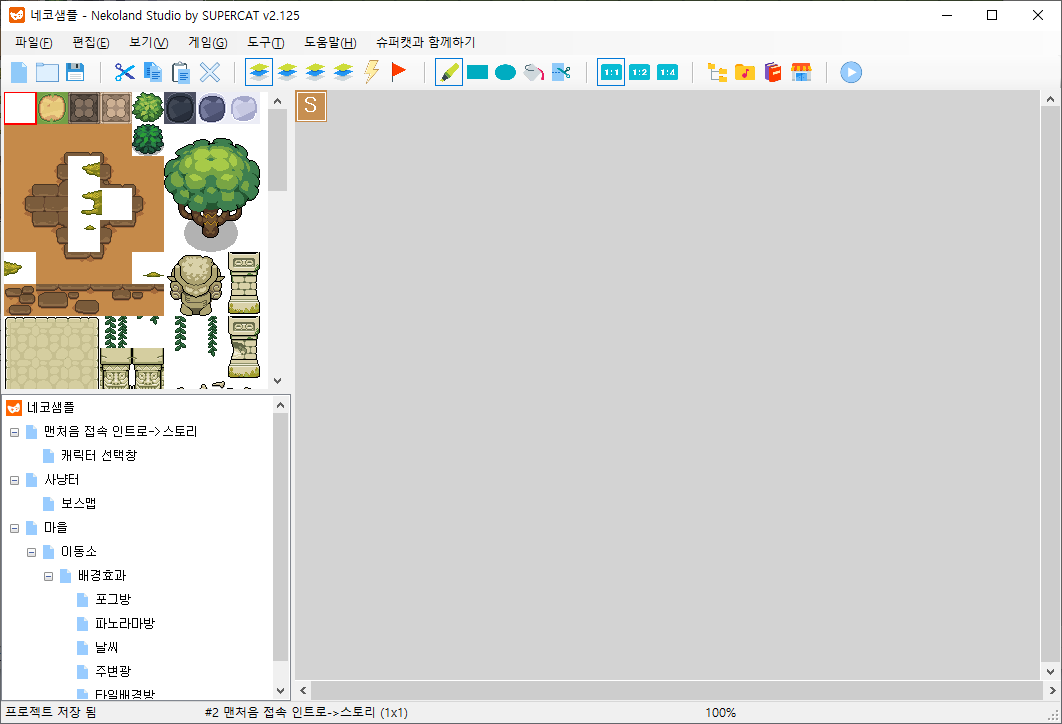
Task: Open the 도움말(H) menu
Action: pos(330,43)
